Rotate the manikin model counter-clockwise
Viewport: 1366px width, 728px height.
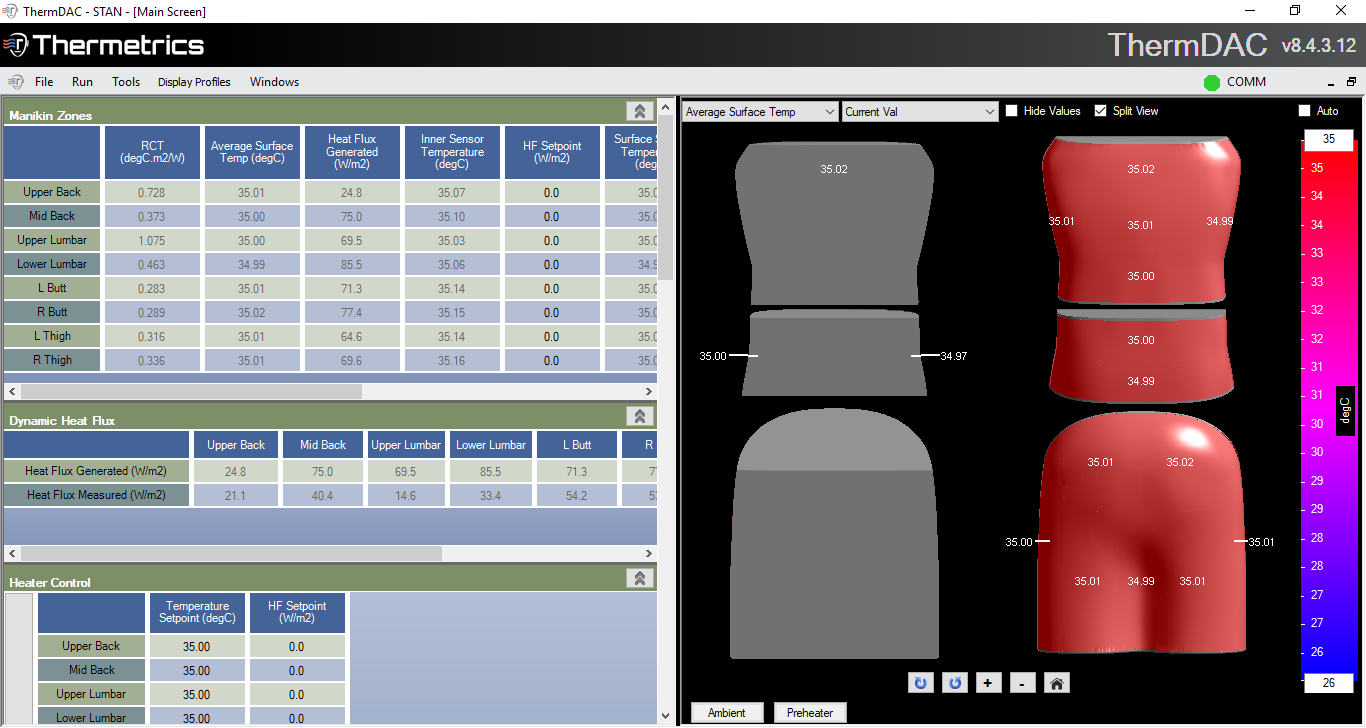click(955, 683)
